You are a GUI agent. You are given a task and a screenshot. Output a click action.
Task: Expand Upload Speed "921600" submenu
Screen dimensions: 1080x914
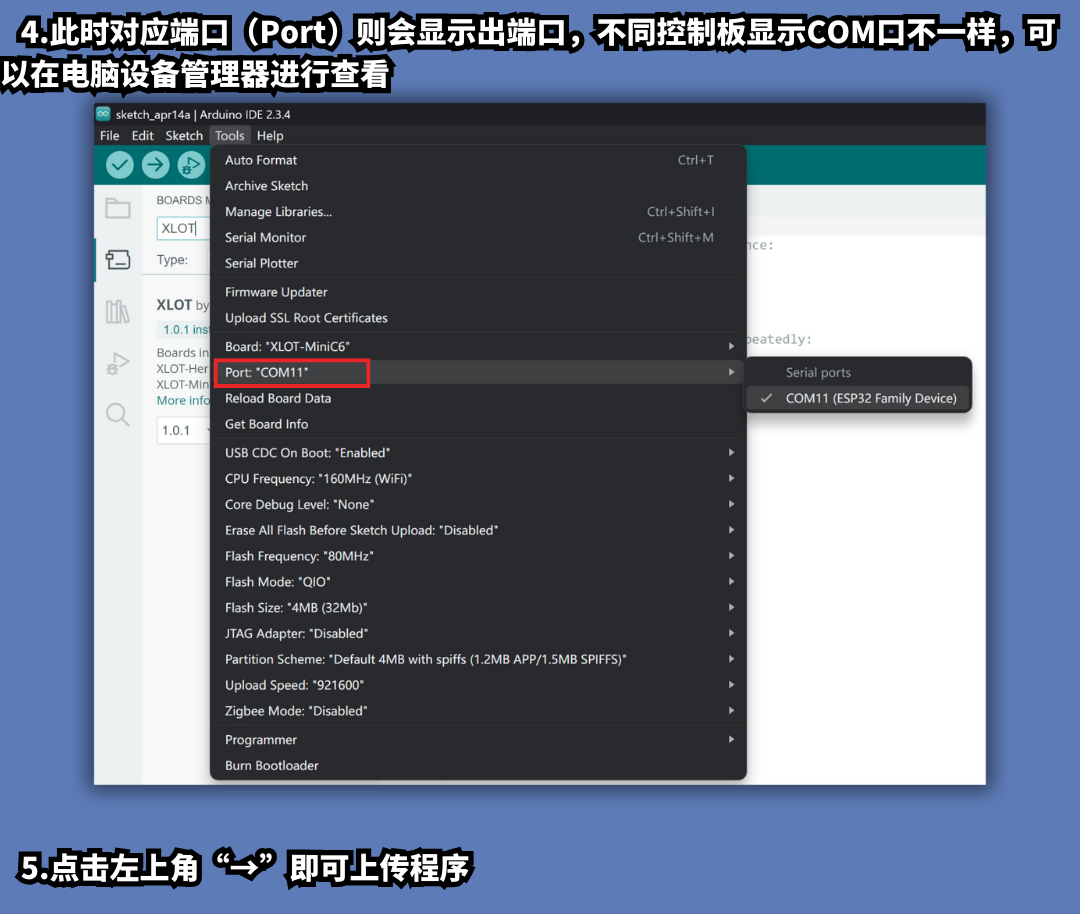pos(478,685)
